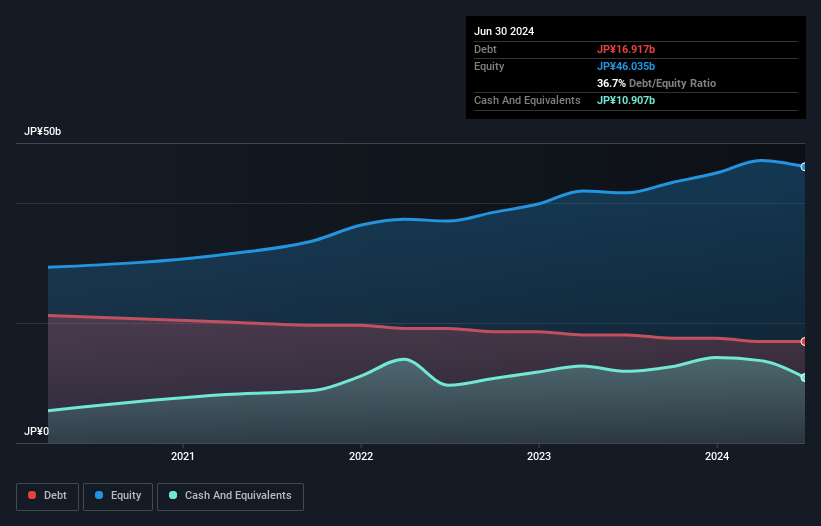Click the 2021 x-axis label
The image size is (821, 526).
(183, 456)
